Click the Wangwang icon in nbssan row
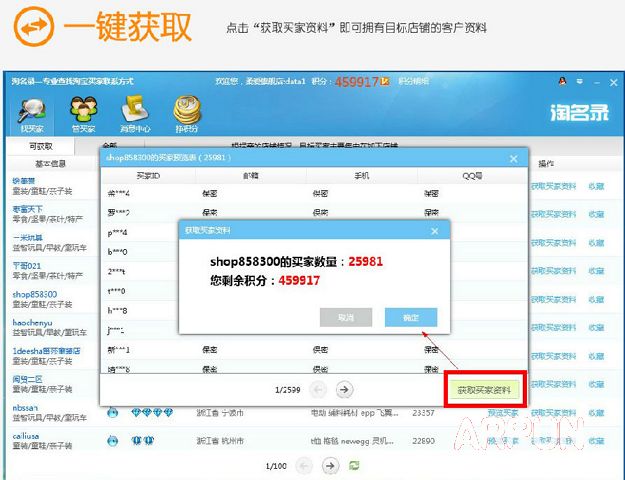 (x=113, y=412)
